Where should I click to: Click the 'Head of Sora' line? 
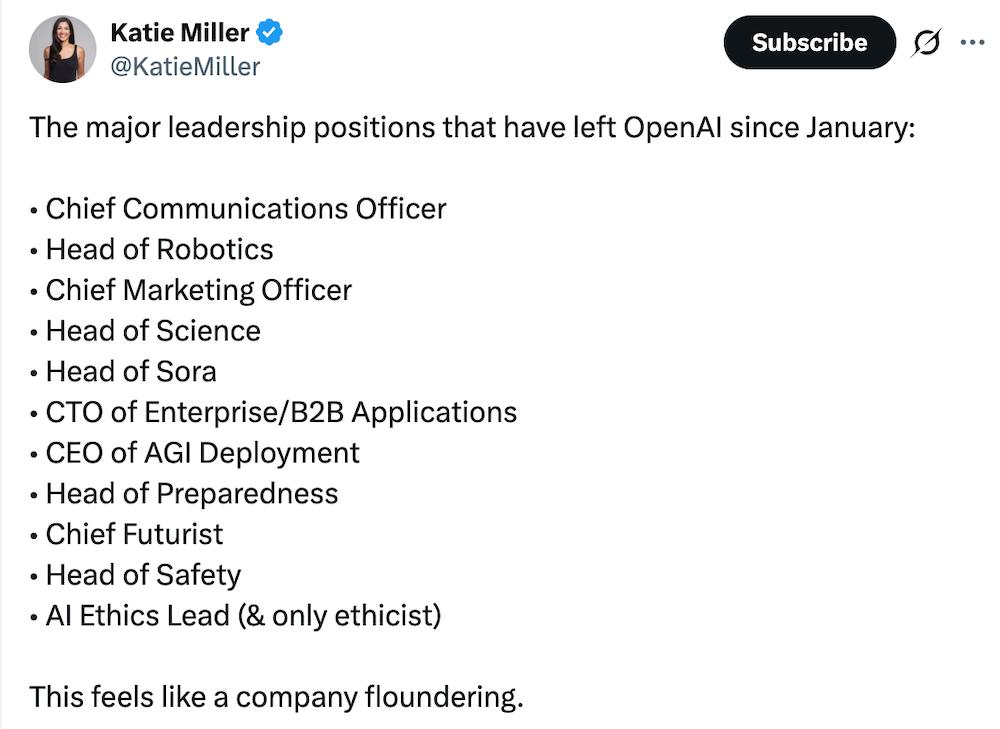click(x=123, y=372)
